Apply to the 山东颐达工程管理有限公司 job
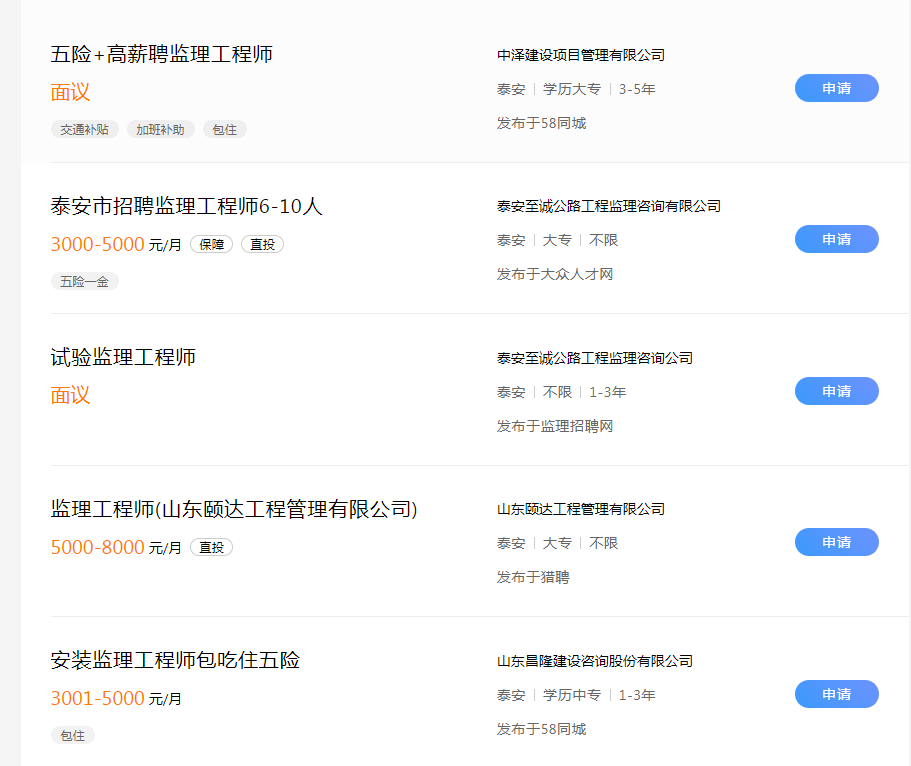911x766 pixels. [836, 542]
